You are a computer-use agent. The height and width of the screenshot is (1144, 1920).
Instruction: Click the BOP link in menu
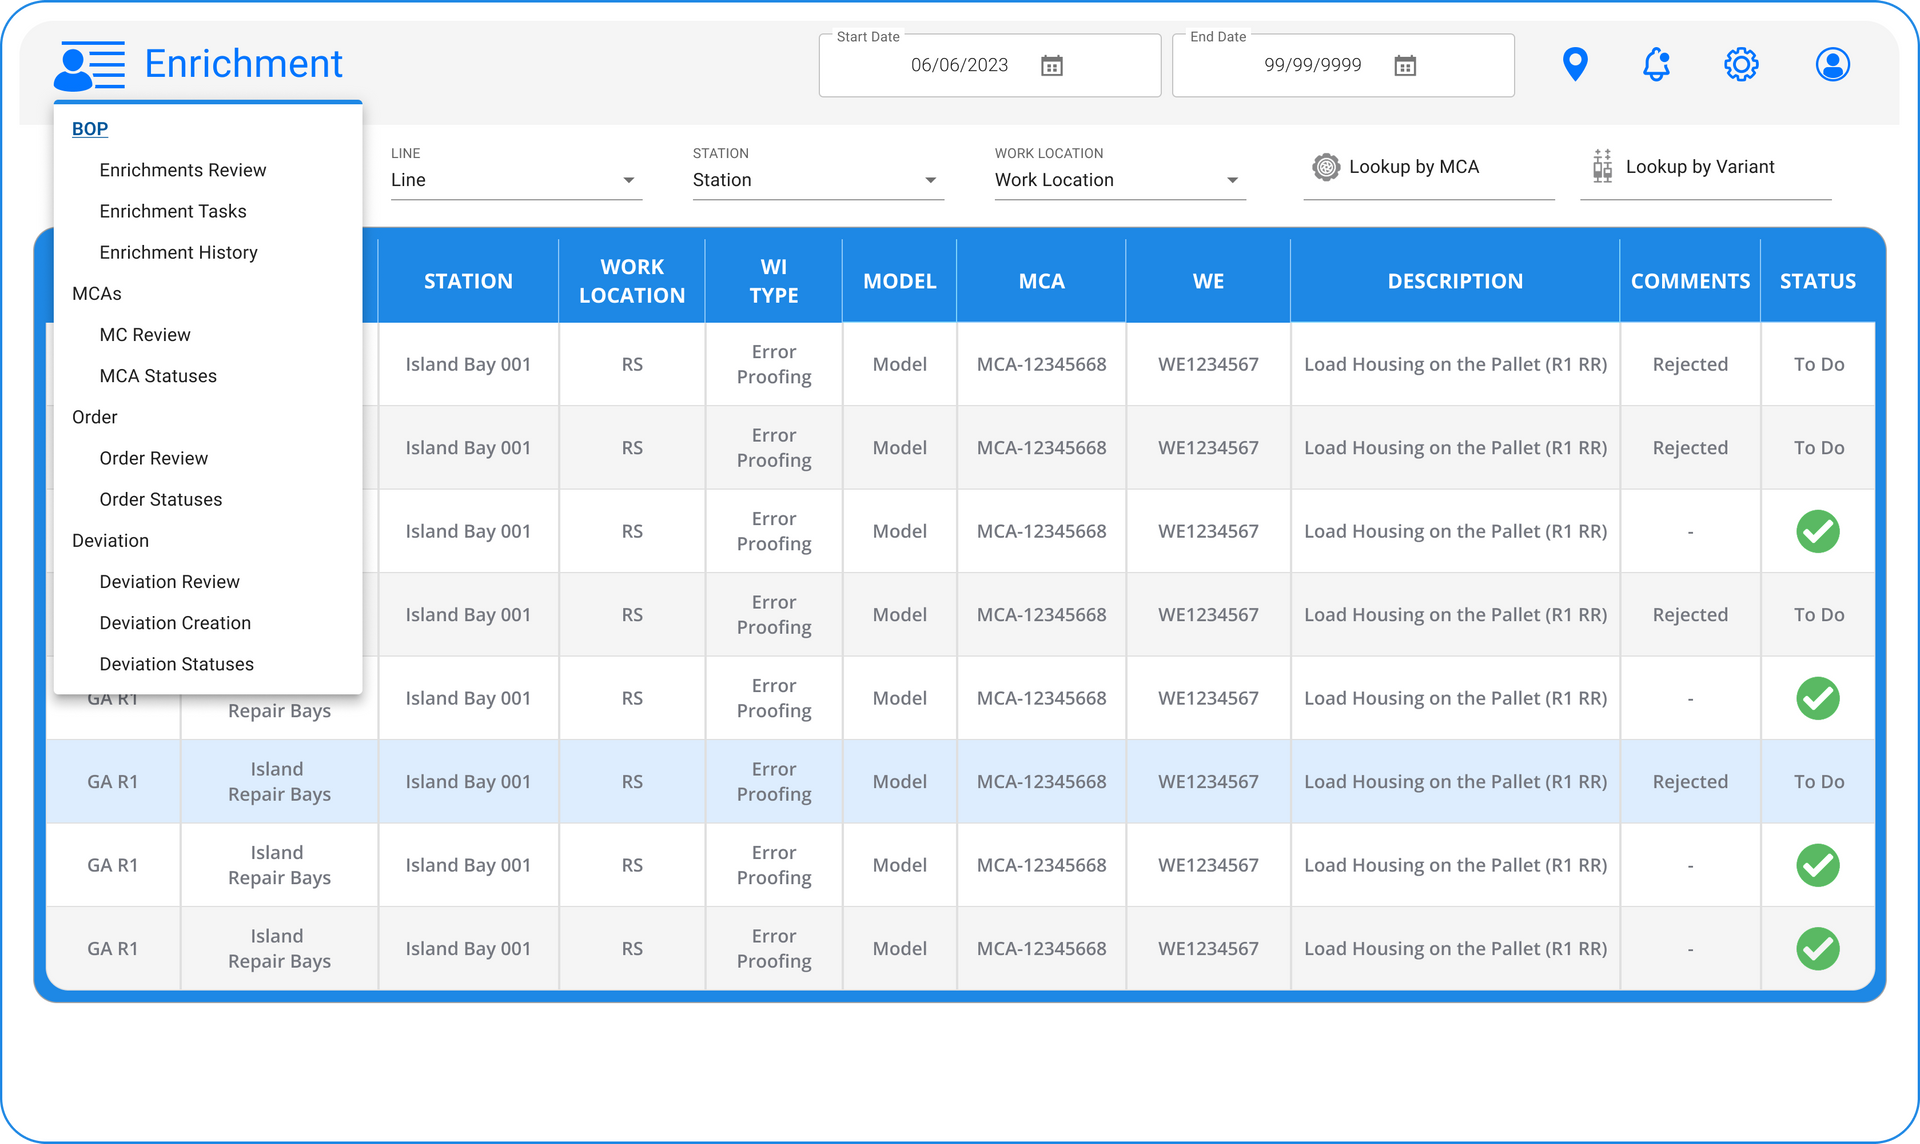(x=90, y=129)
